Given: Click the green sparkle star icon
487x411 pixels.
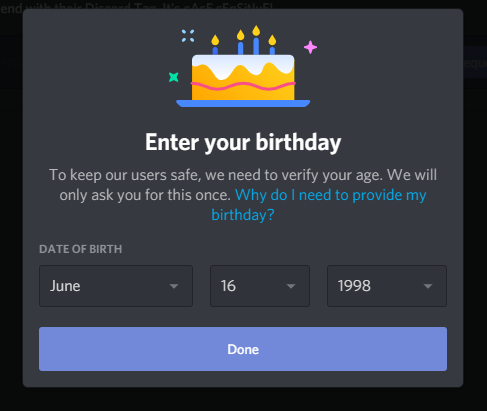Looking at the screenshot, I should pyautogui.click(x=174, y=77).
